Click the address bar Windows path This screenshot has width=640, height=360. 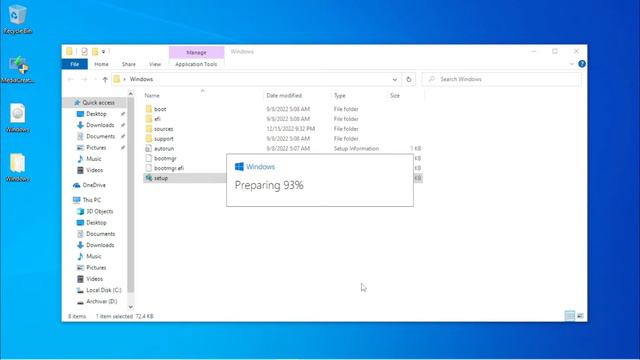pos(141,79)
